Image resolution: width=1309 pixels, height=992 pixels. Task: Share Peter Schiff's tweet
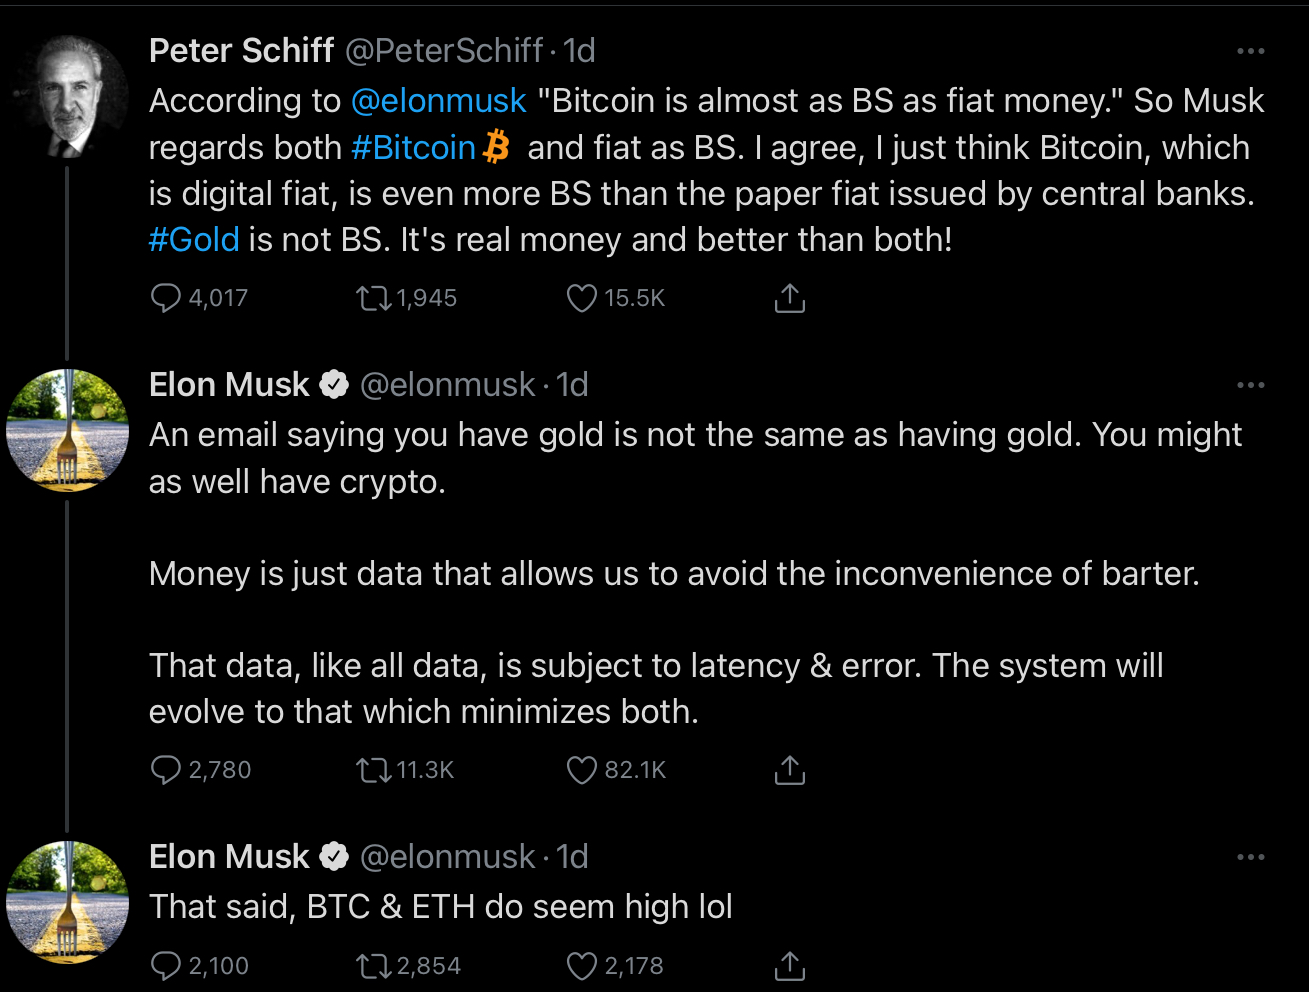(789, 298)
